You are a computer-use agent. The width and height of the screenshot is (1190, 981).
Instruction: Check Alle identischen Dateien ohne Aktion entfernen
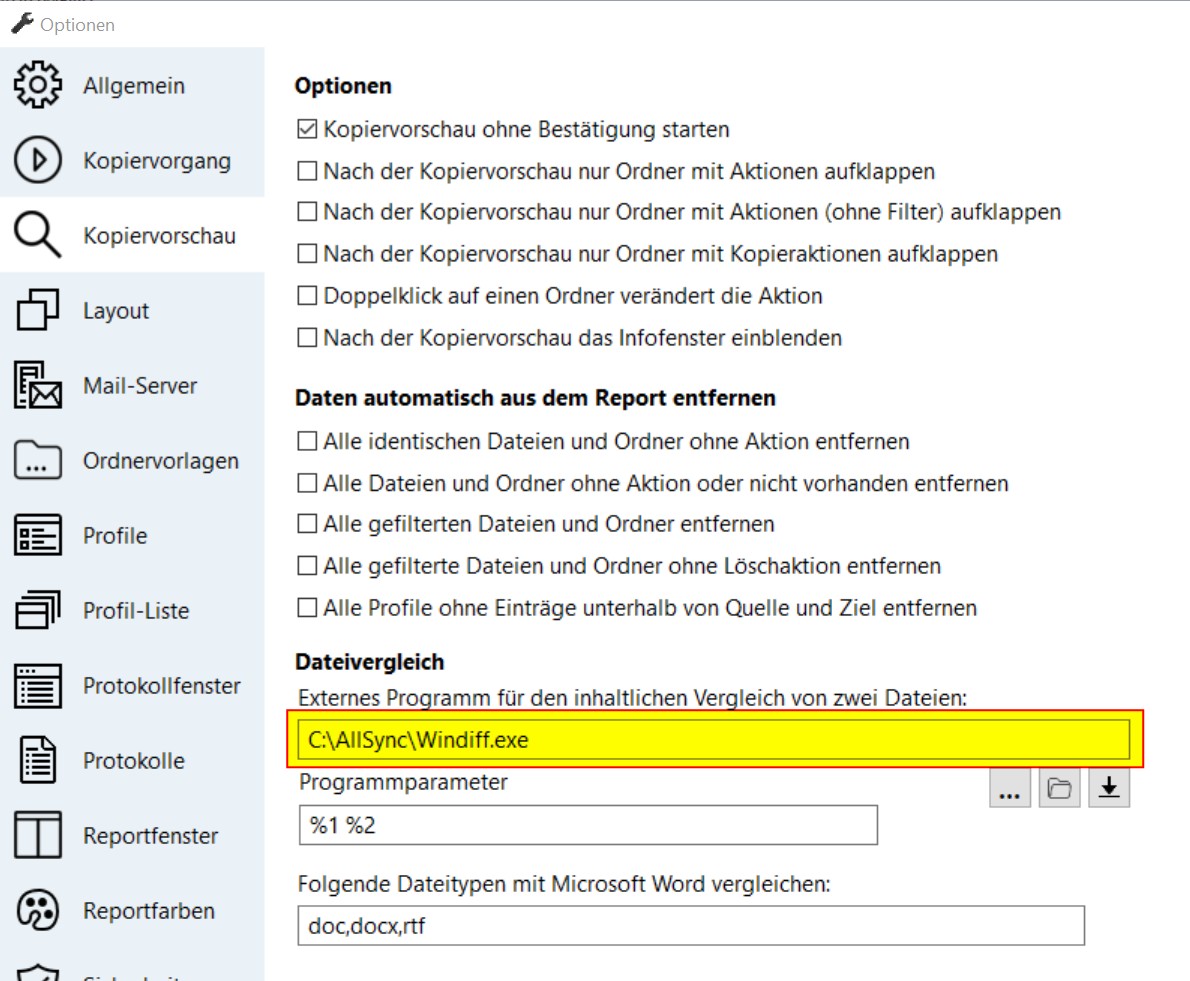(x=308, y=441)
